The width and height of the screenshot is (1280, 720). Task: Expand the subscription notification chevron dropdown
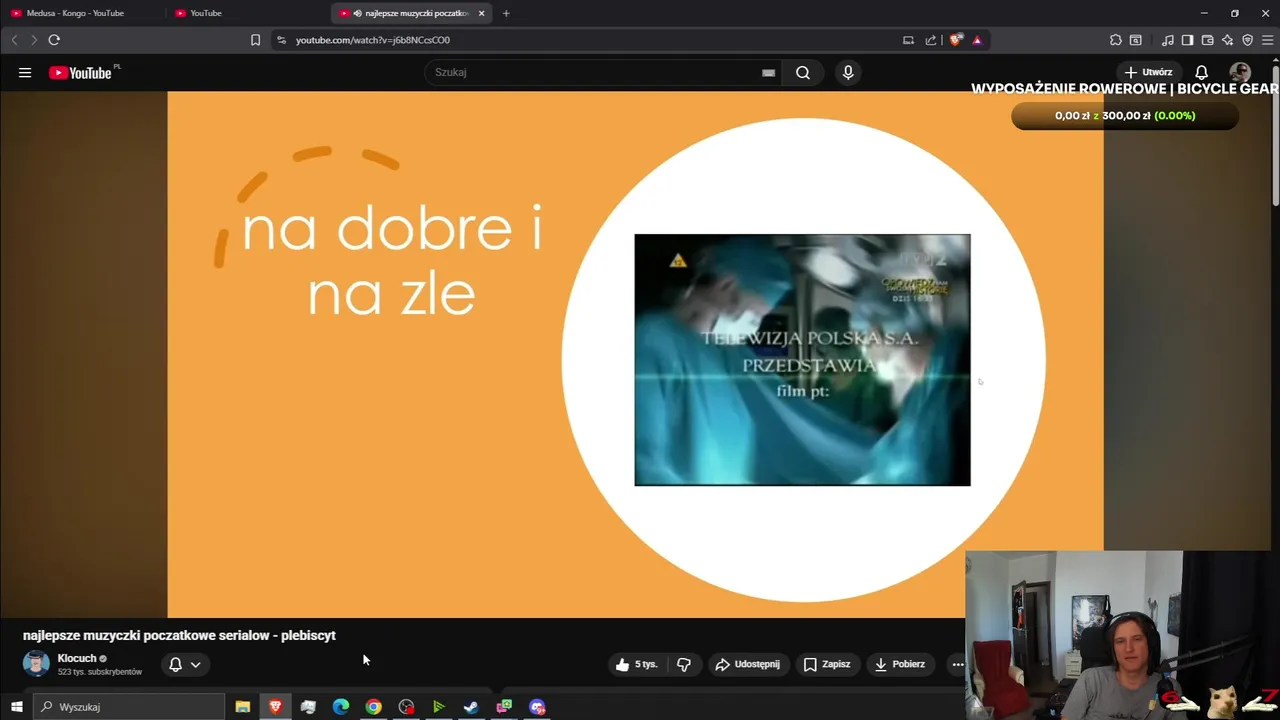point(196,664)
